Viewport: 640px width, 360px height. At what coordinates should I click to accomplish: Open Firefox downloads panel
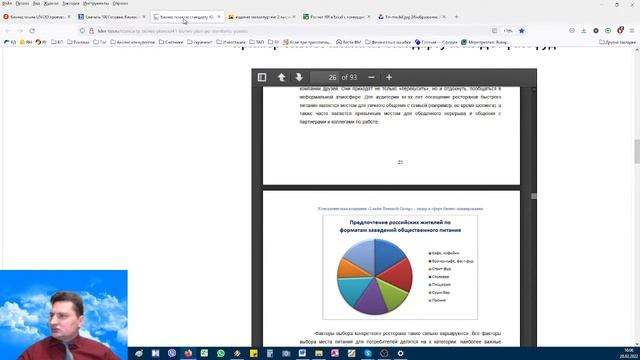click(x=584, y=31)
